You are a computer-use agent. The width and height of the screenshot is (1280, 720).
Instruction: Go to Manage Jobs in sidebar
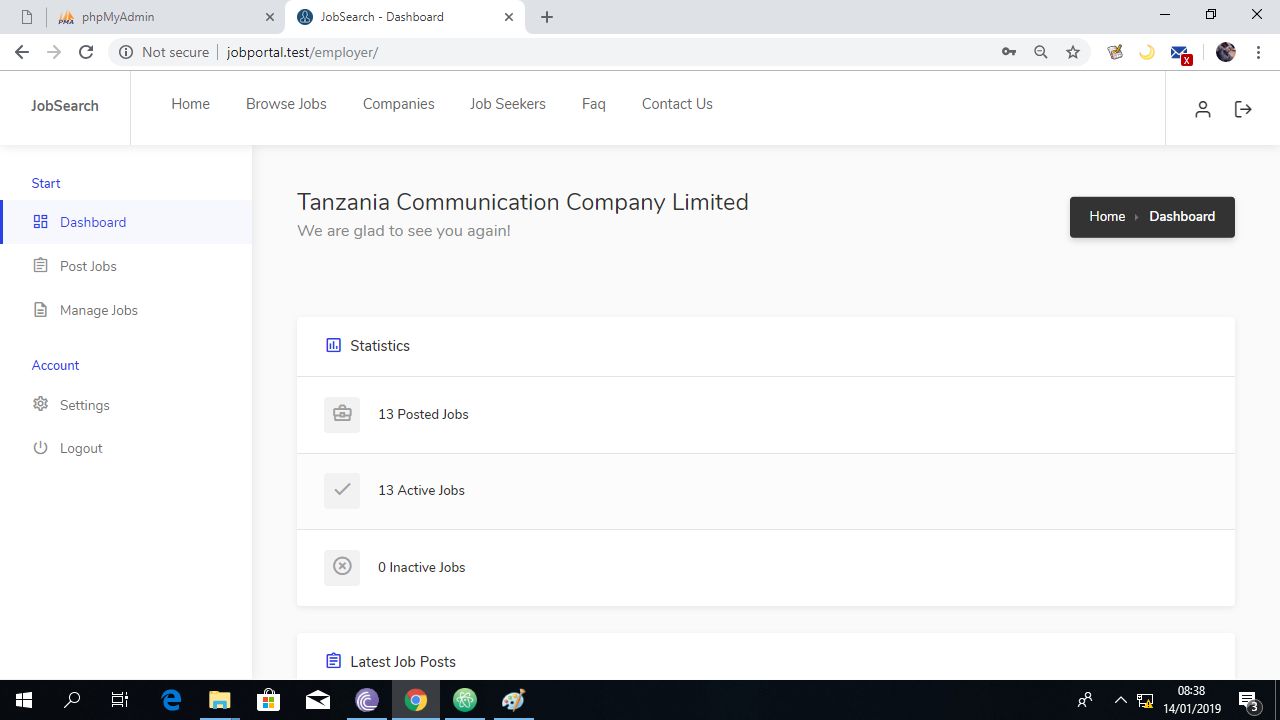tap(98, 310)
